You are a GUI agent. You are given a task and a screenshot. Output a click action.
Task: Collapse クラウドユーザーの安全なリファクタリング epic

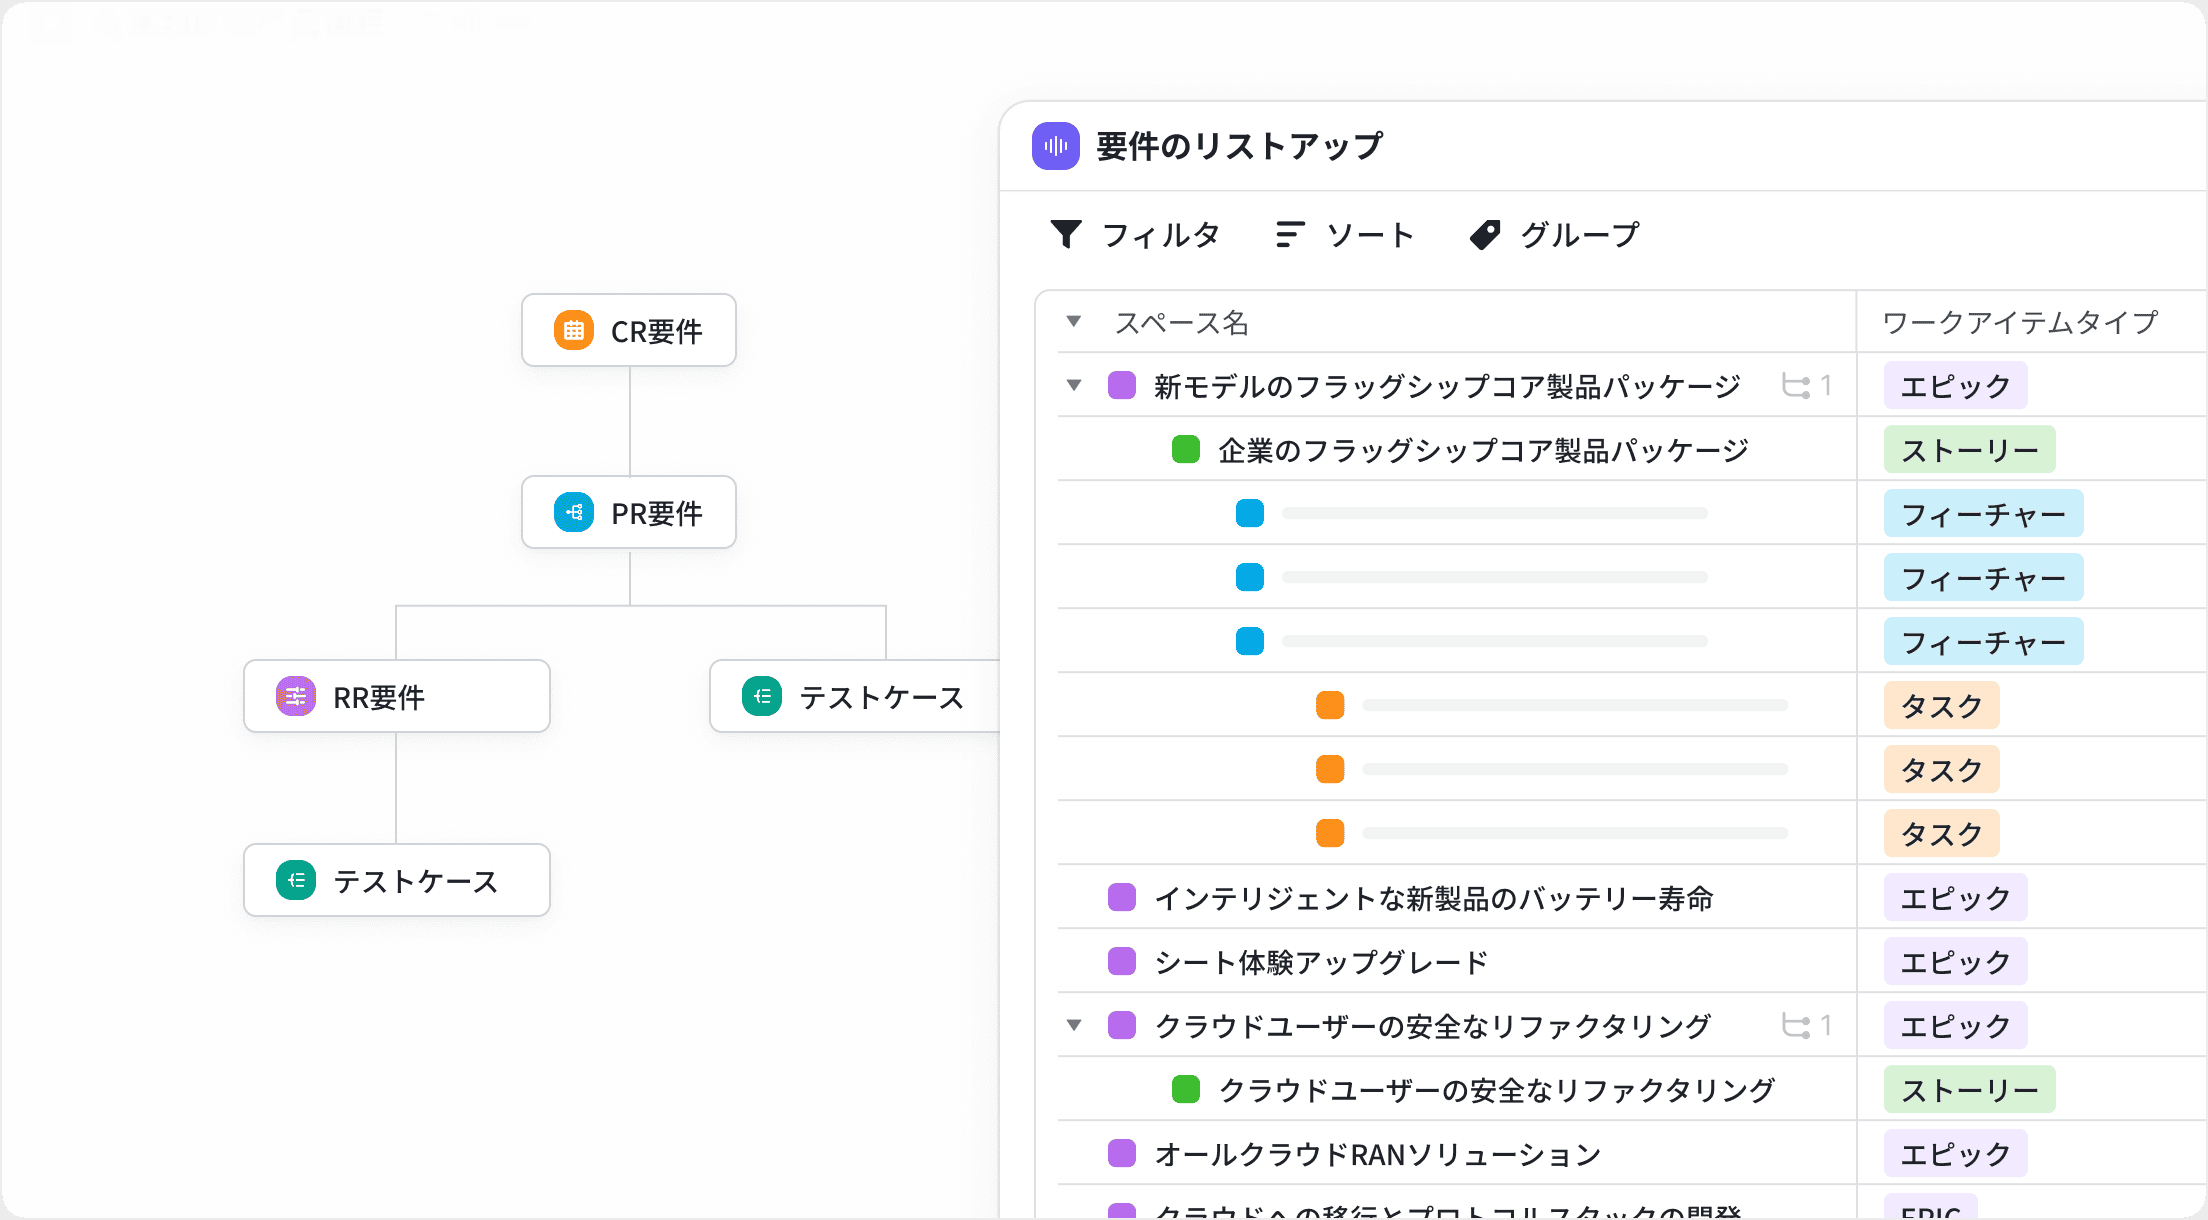point(1073,1025)
